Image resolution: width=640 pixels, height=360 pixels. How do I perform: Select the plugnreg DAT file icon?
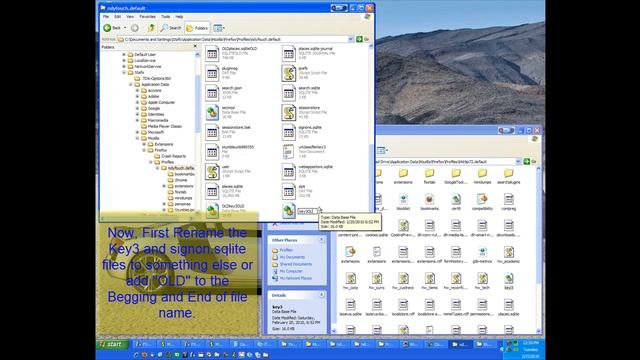(x=212, y=73)
